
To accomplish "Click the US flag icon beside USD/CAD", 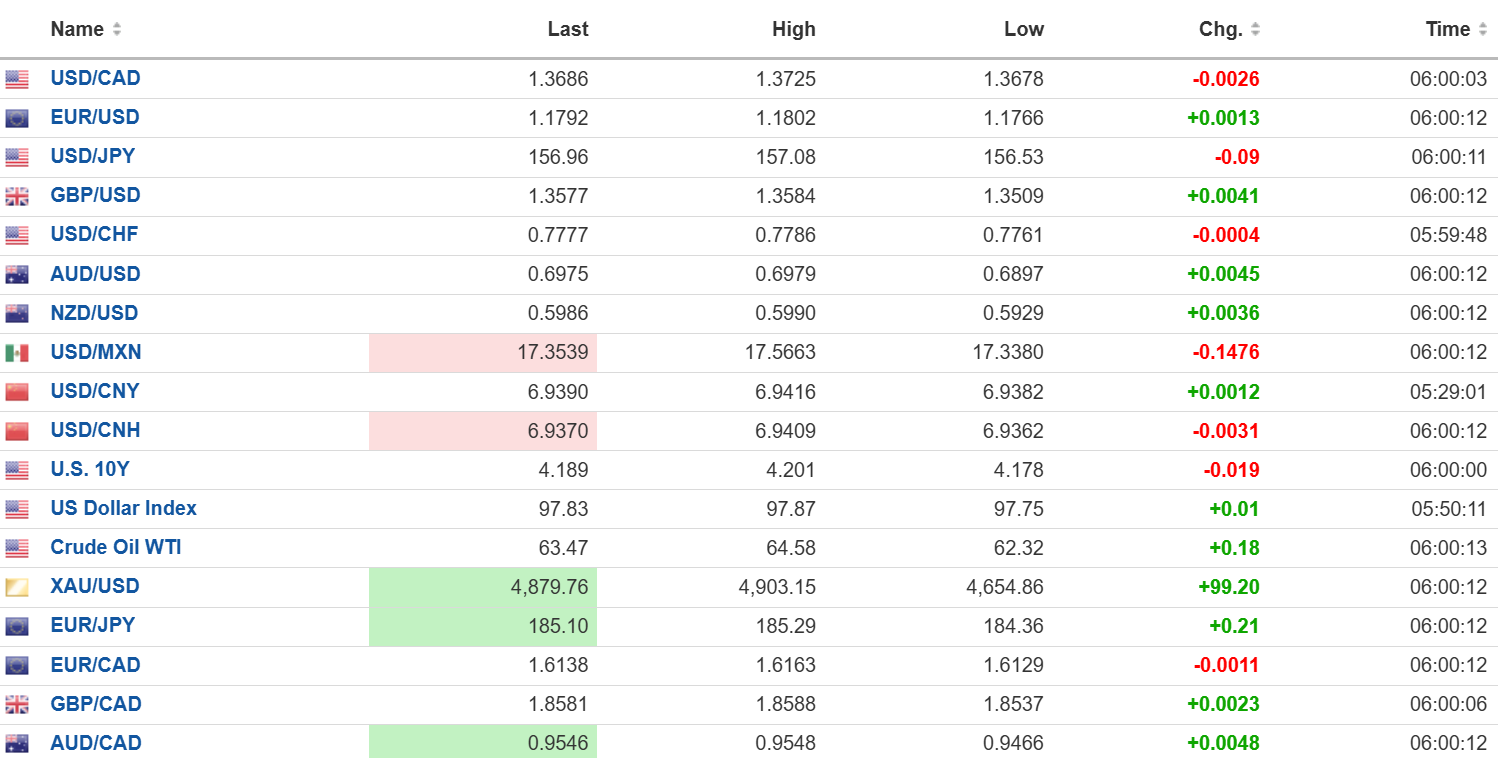I will click(x=17, y=79).
